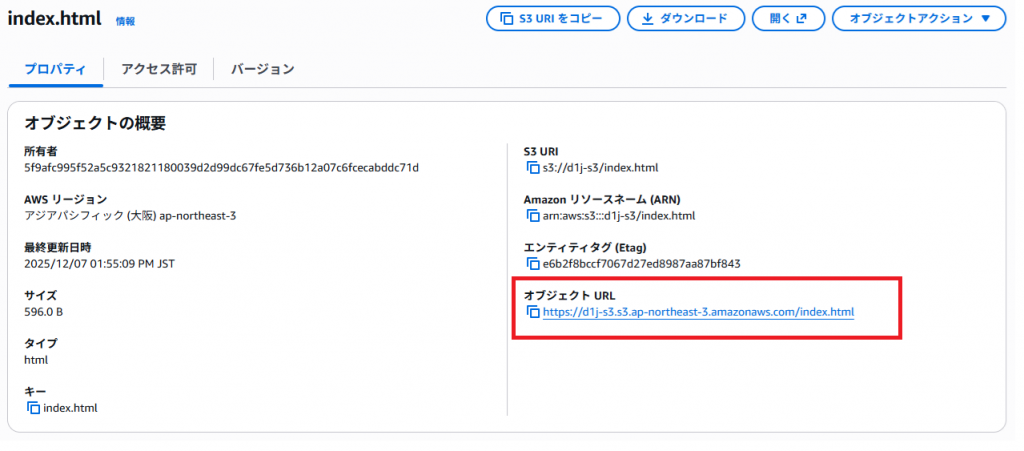Image resolution: width=1024 pixels, height=451 pixels.
Task: Click the copy icon beside オブジェクト URL link
Action: coord(532,312)
